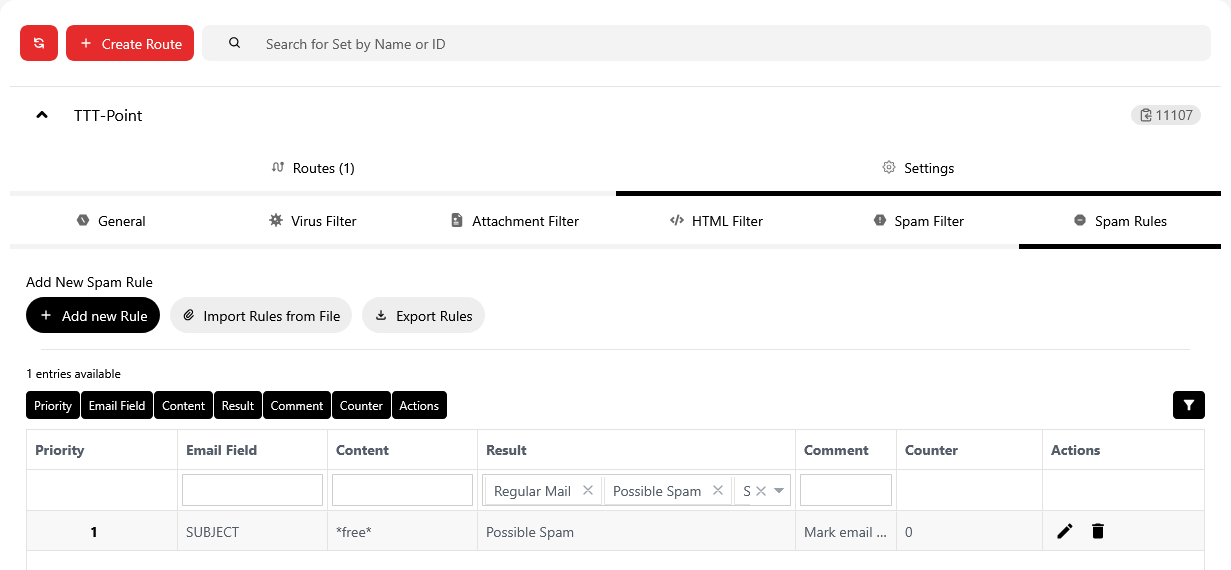The width and height of the screenshot is (1231, 570).
Task: Open the Virus Filter tab
Action: pos(312,221)
